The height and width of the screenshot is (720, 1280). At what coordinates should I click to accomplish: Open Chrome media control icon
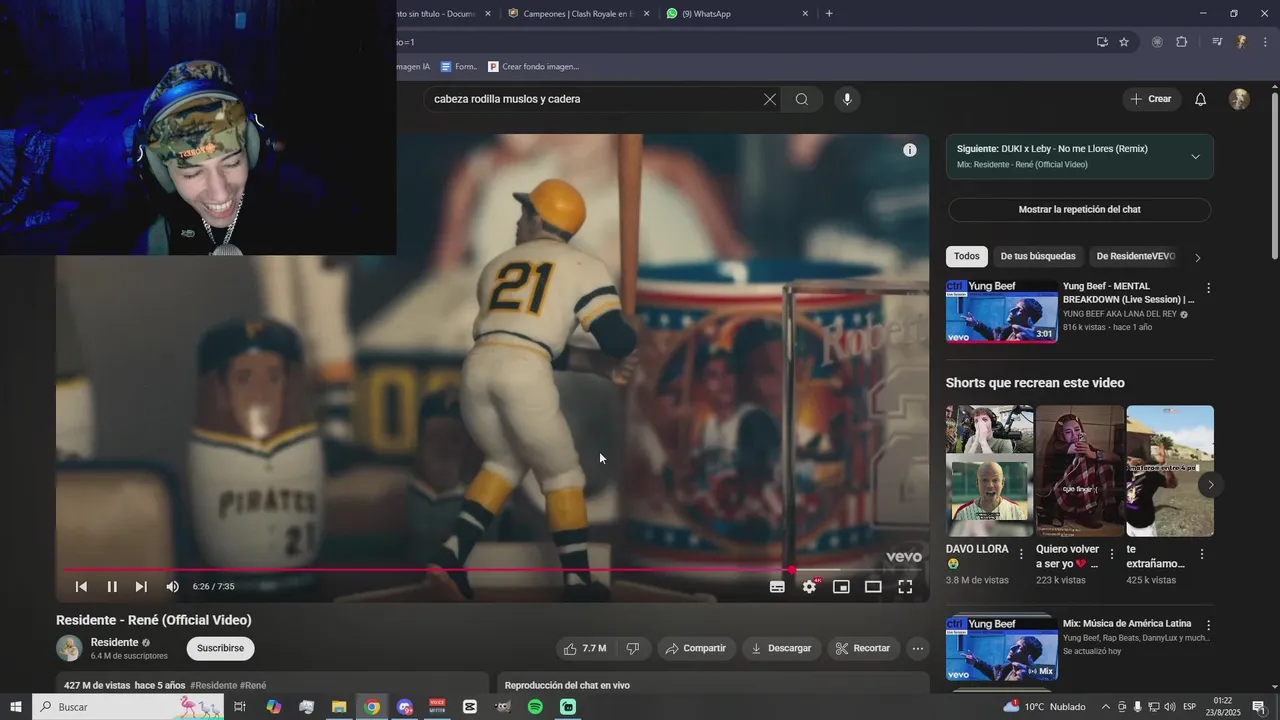tap(1217, 42)
